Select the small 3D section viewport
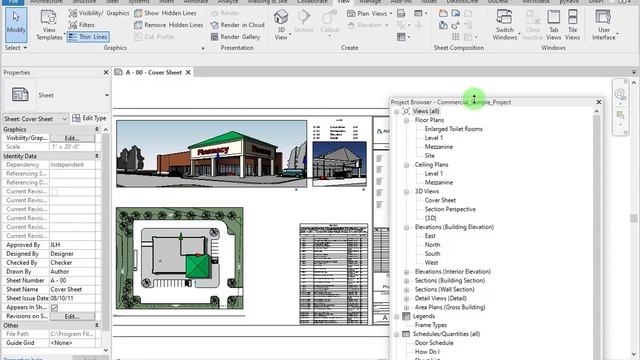The height and width of the screenshot is (360, 640). 339,164
